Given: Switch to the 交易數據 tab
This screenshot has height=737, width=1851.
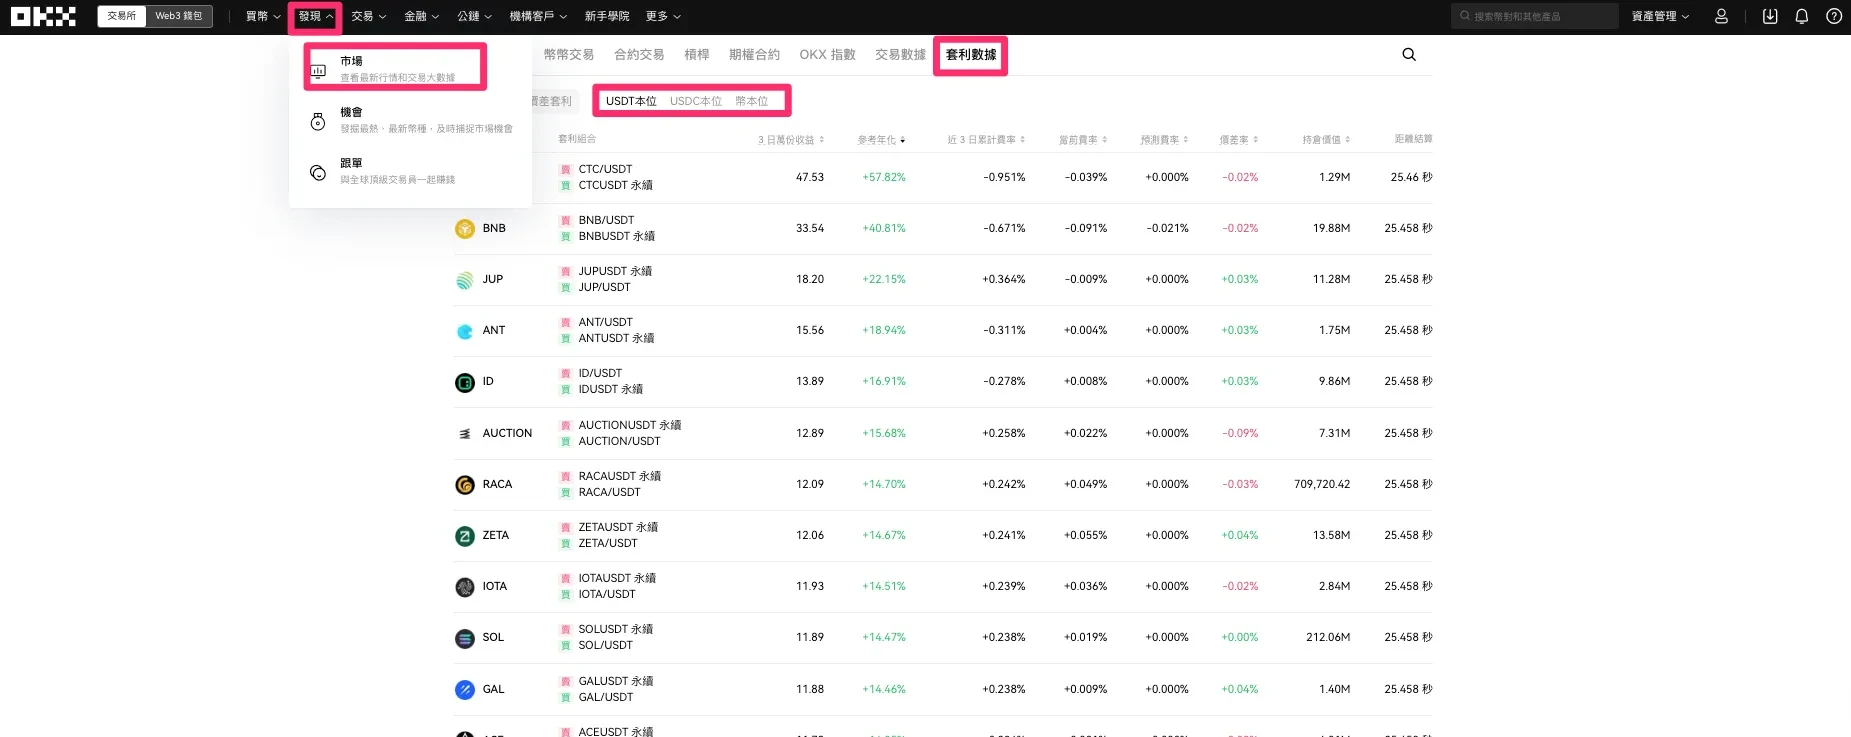Looking at the screenshot, I should coord(900,55).
